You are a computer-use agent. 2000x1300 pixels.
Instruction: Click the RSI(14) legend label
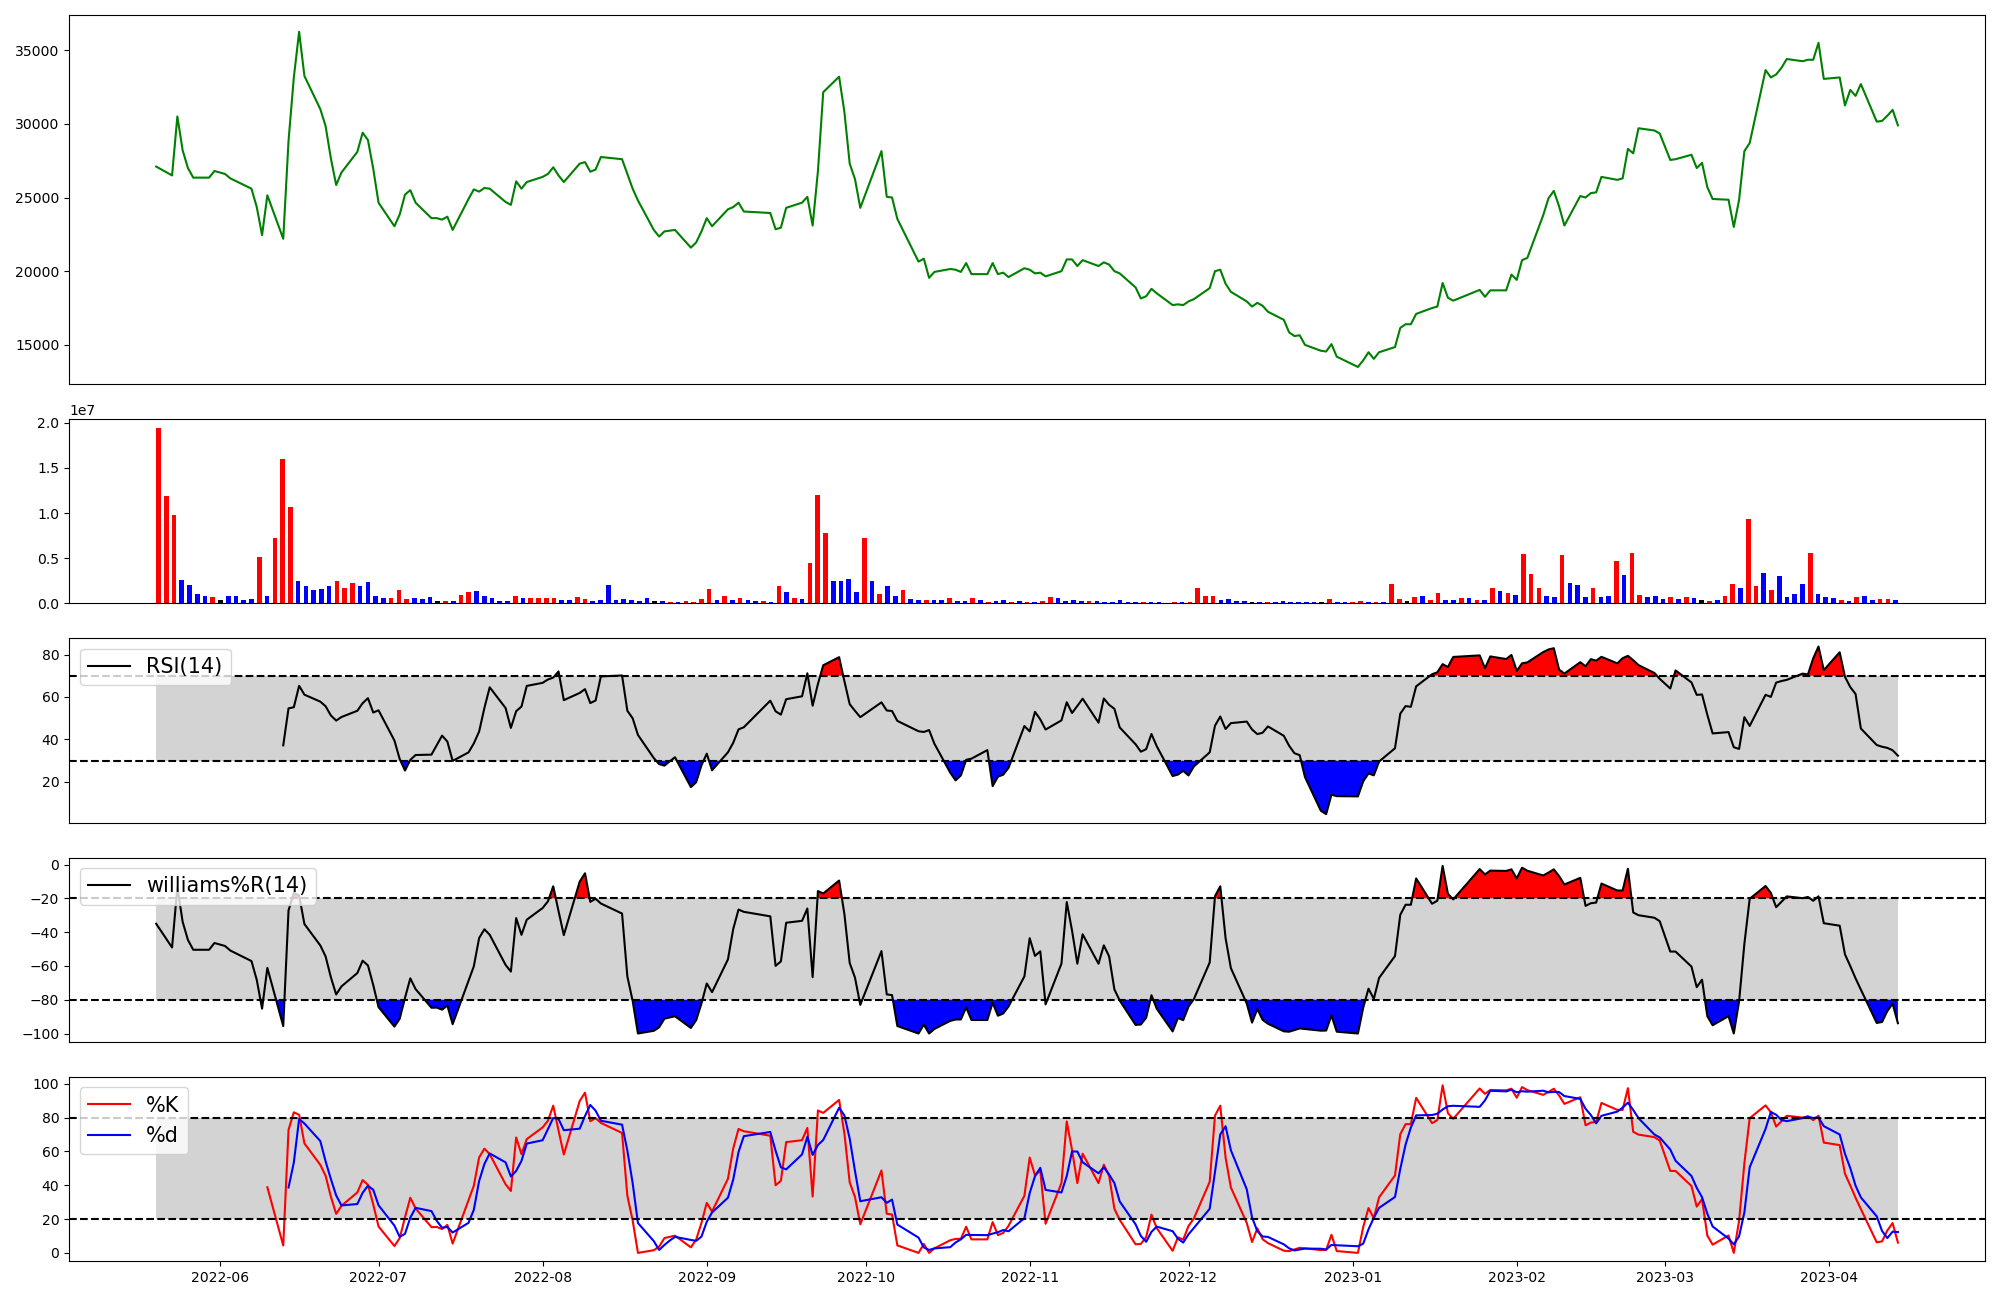pos(184,666)
